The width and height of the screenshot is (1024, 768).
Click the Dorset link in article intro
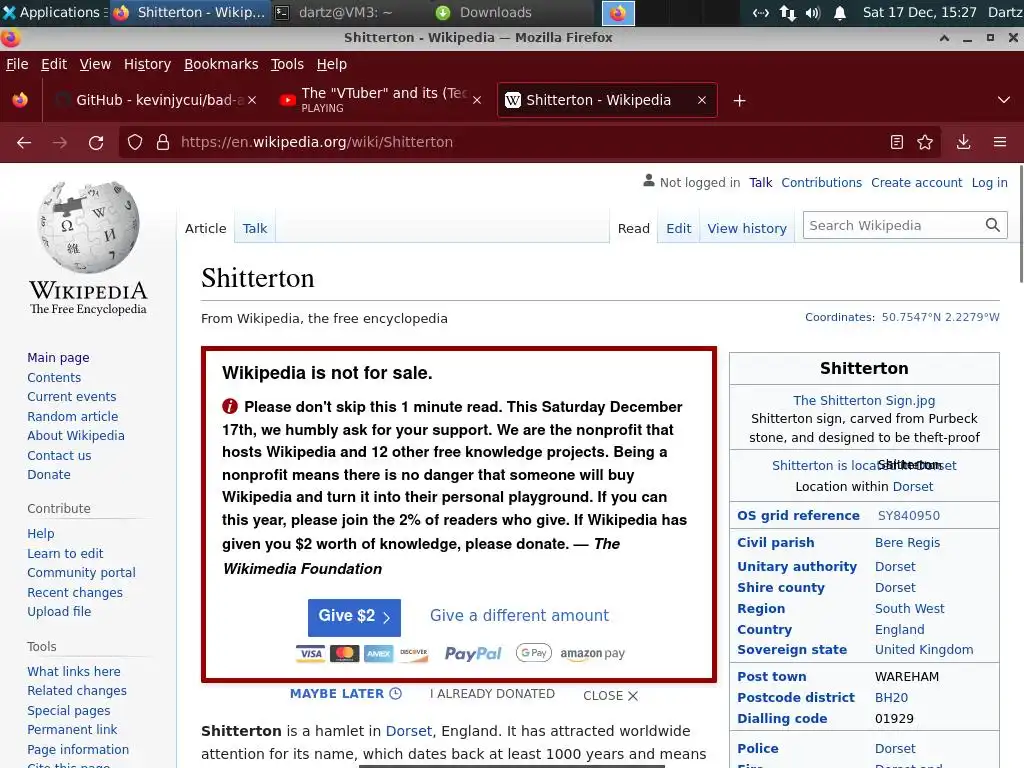tap(409, 731)
